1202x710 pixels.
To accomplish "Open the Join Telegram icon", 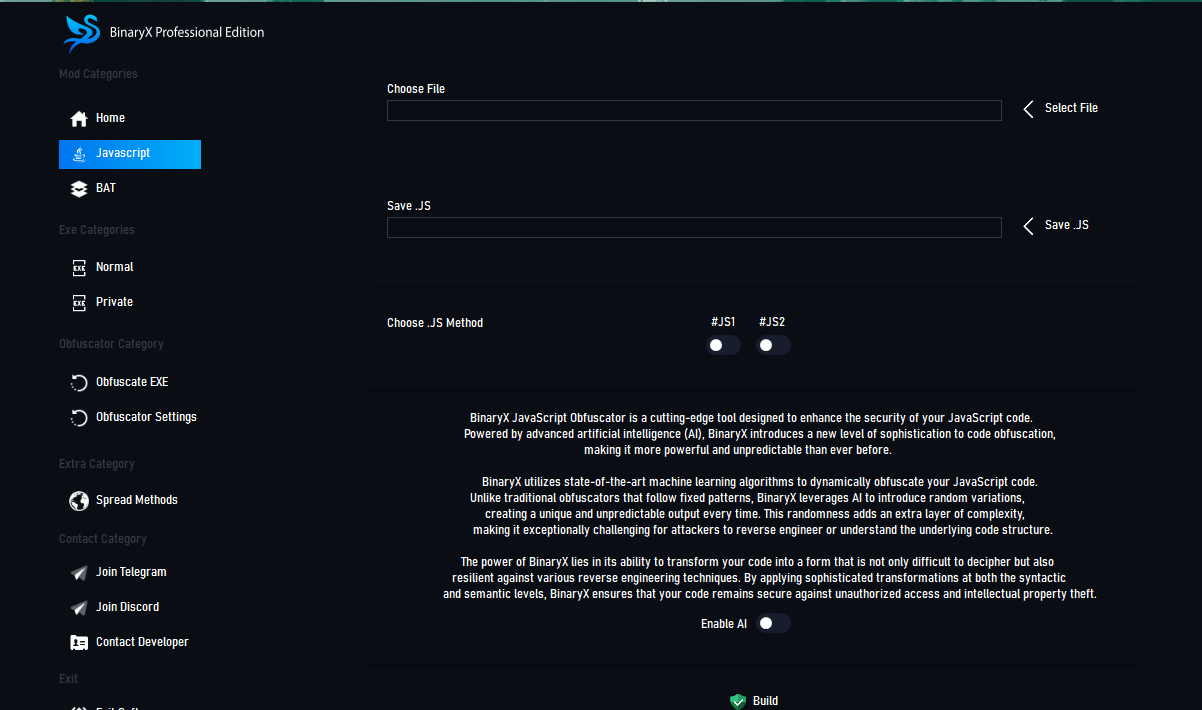I will 79,571.
